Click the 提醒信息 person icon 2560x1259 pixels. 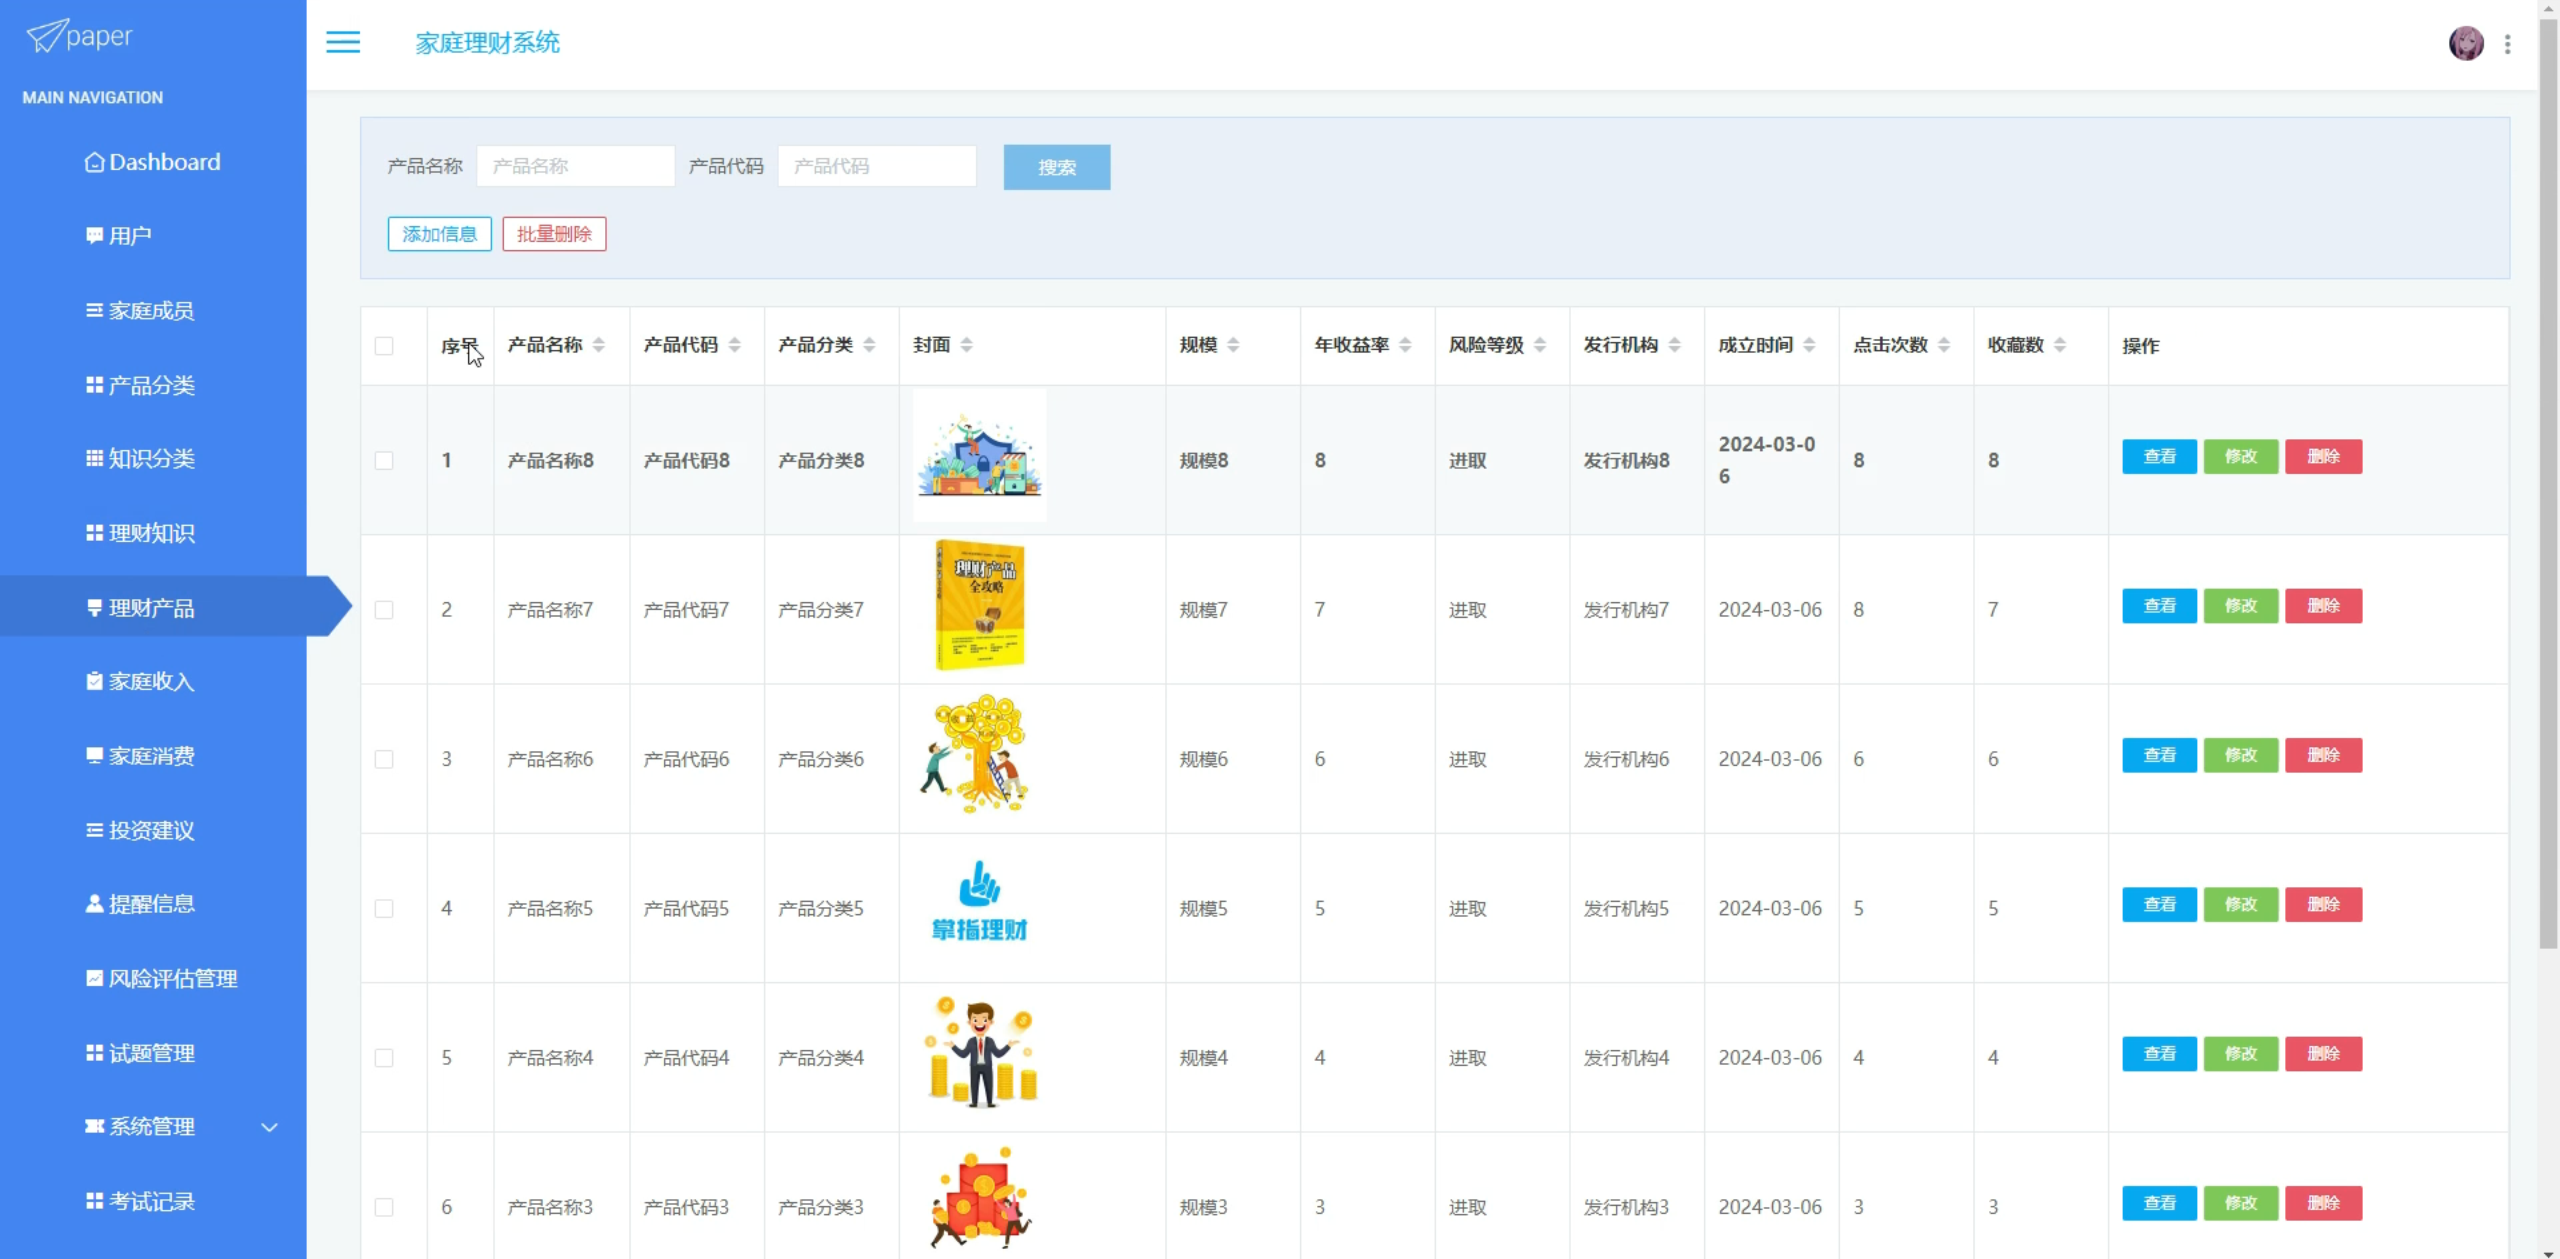[x=94, y=904]
